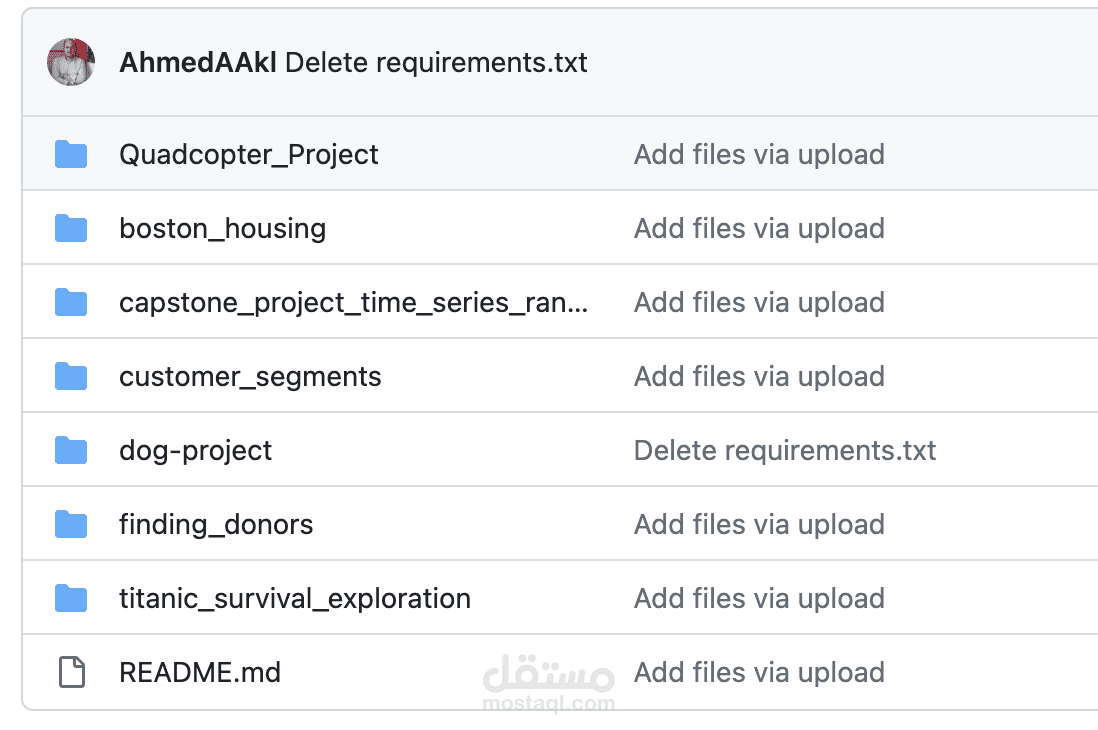Screen dimensions: 1098x730
Task: Open the finding_donors folder
Action: tap(216, 524)
